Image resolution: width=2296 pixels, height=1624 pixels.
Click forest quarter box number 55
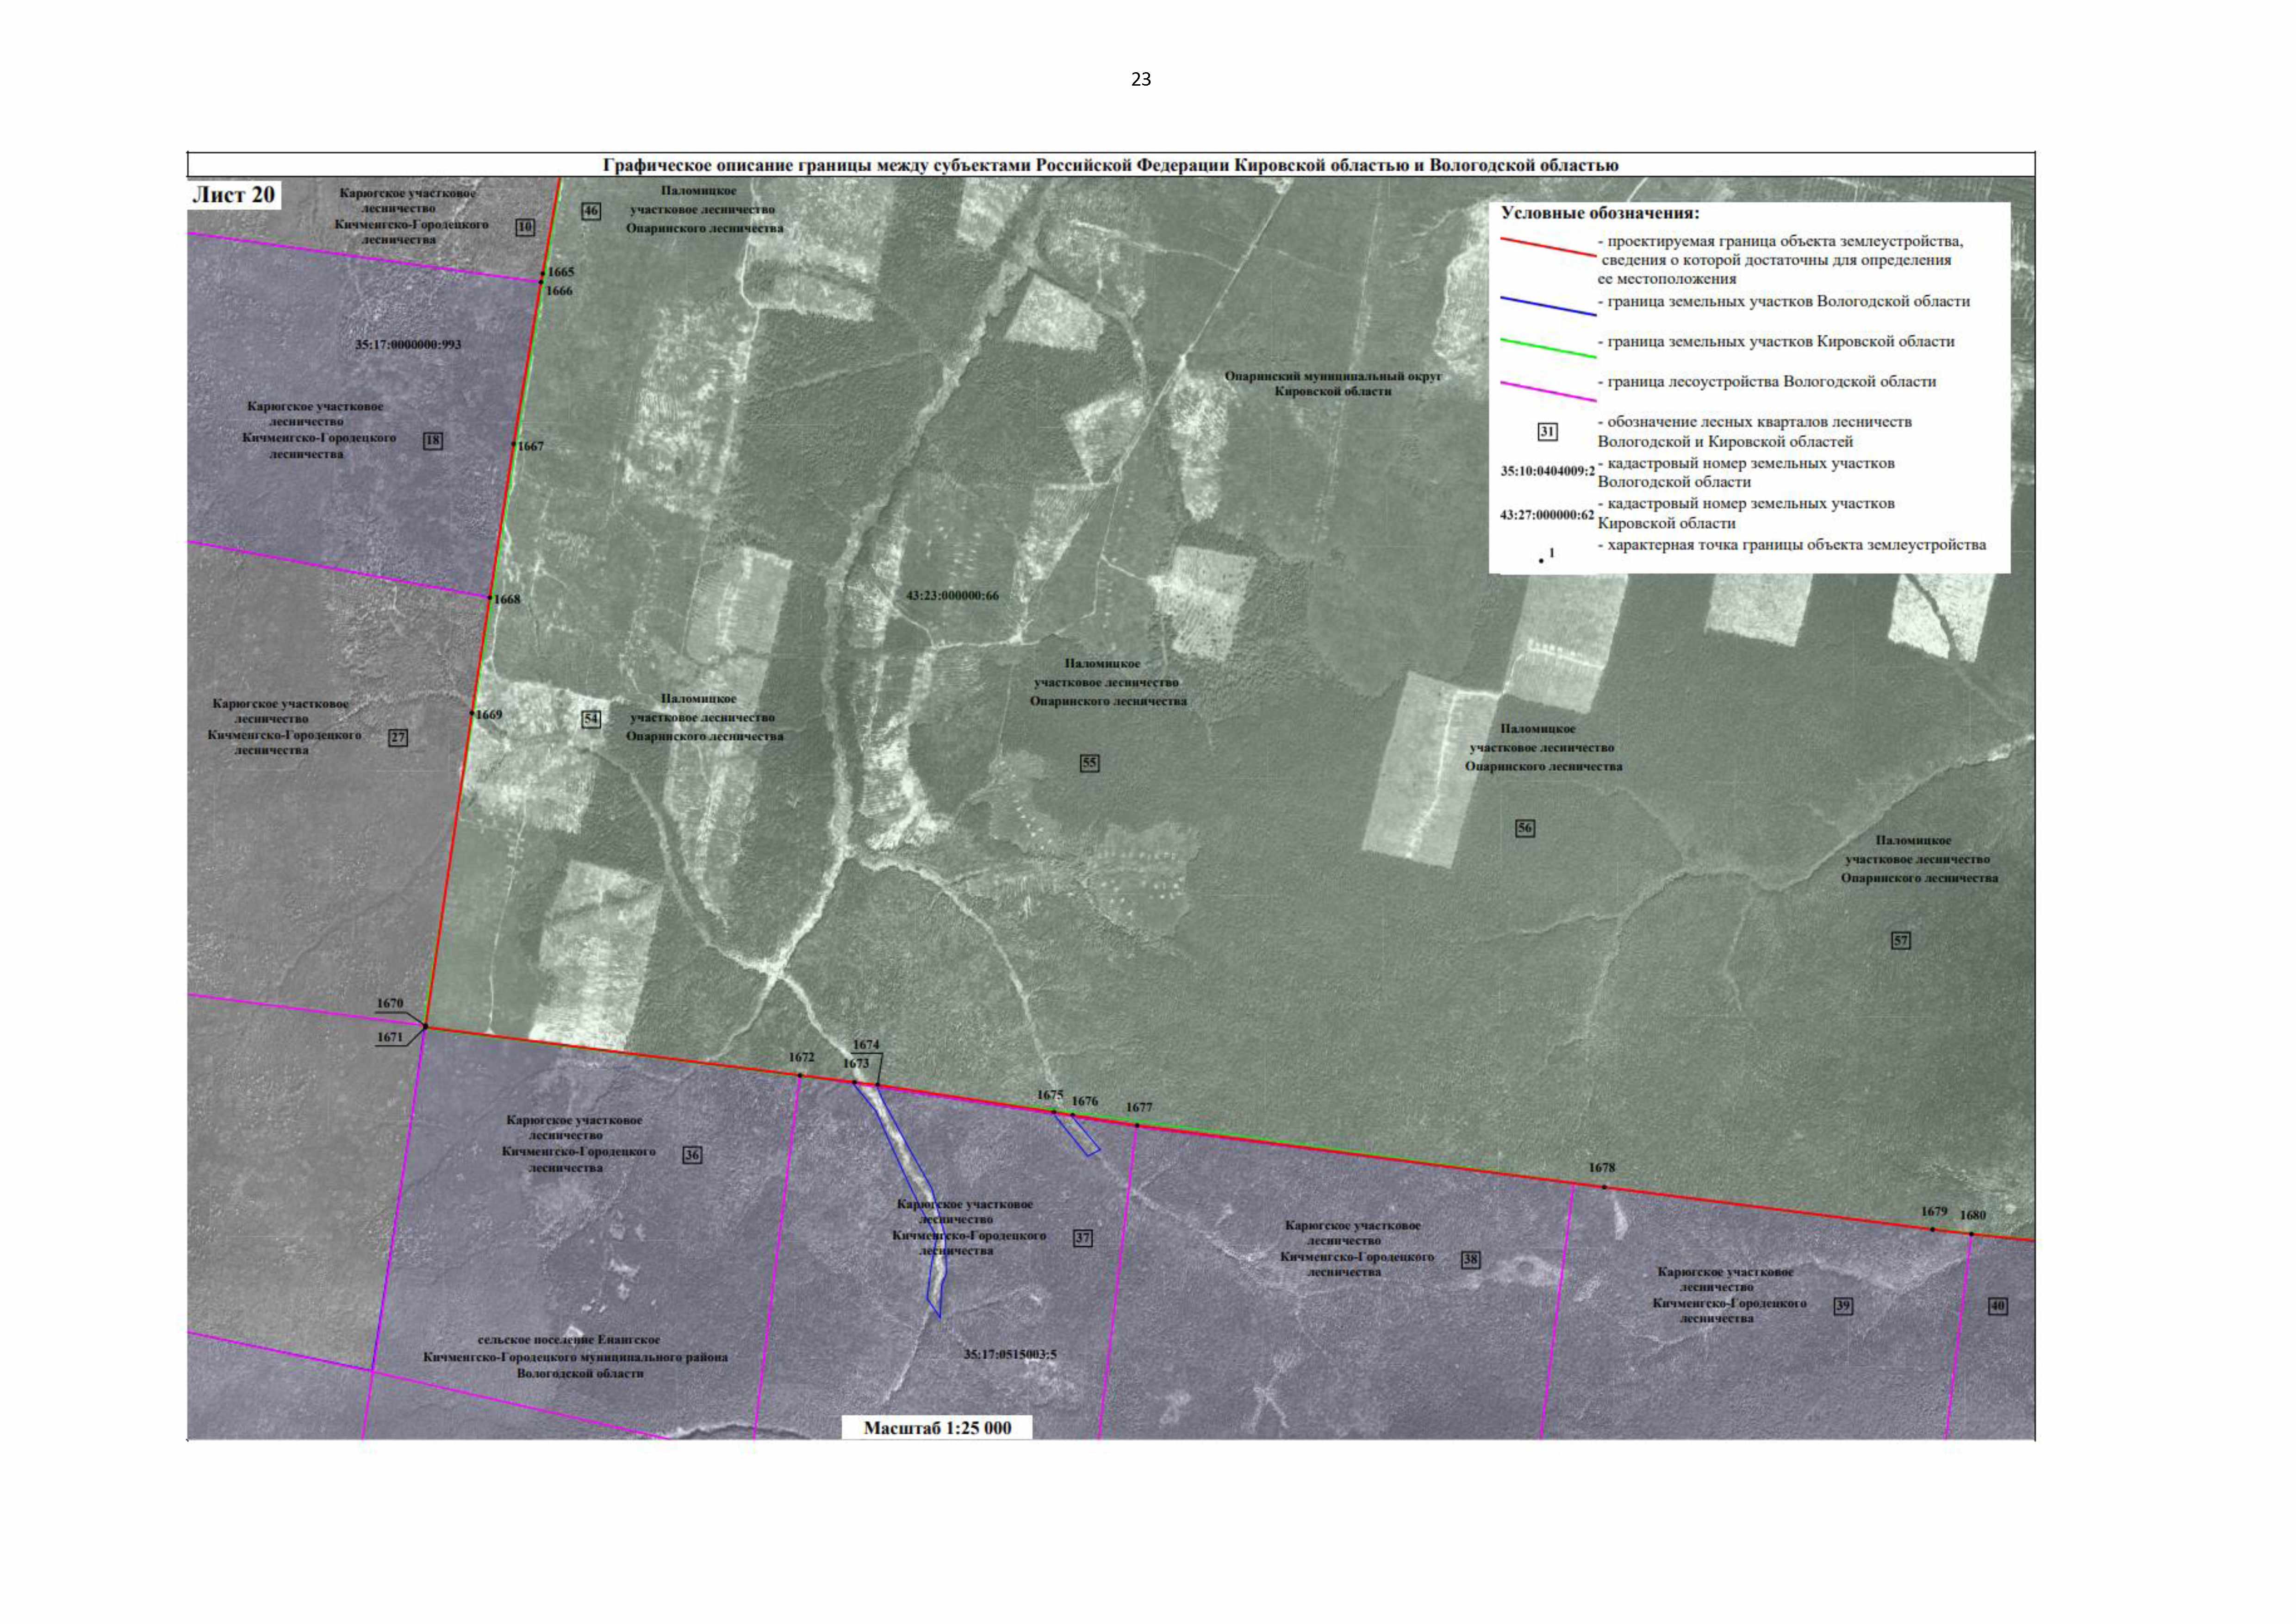click(1089, 763)
